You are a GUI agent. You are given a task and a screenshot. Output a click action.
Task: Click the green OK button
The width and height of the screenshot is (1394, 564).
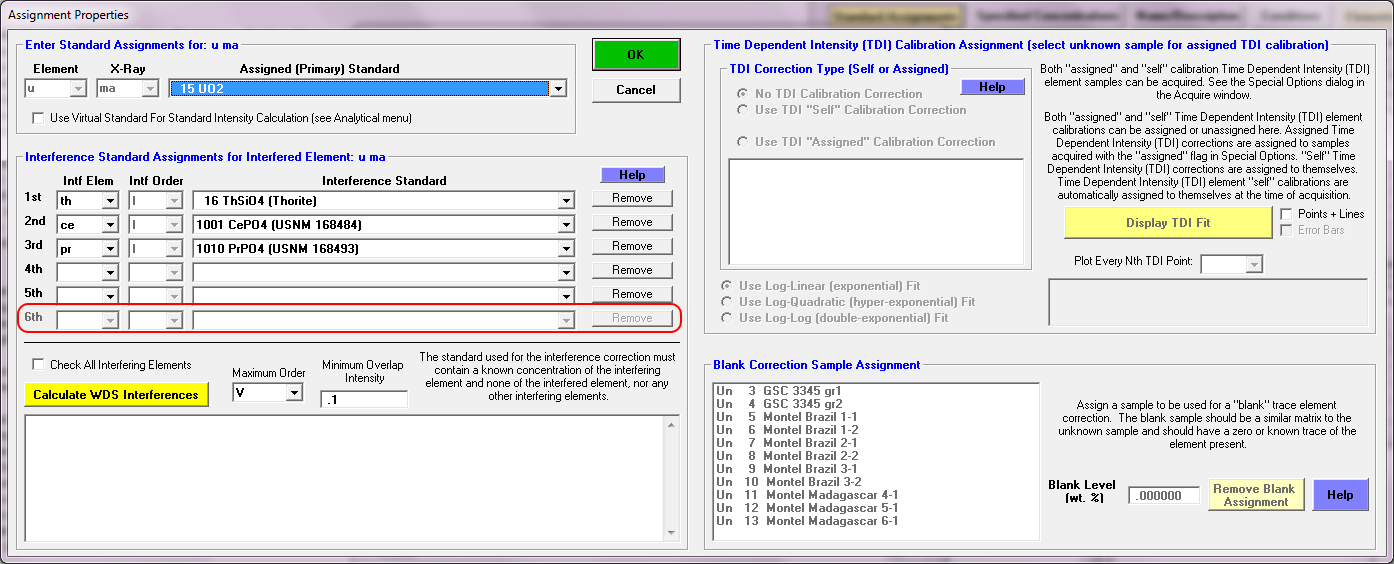[635, 55]
